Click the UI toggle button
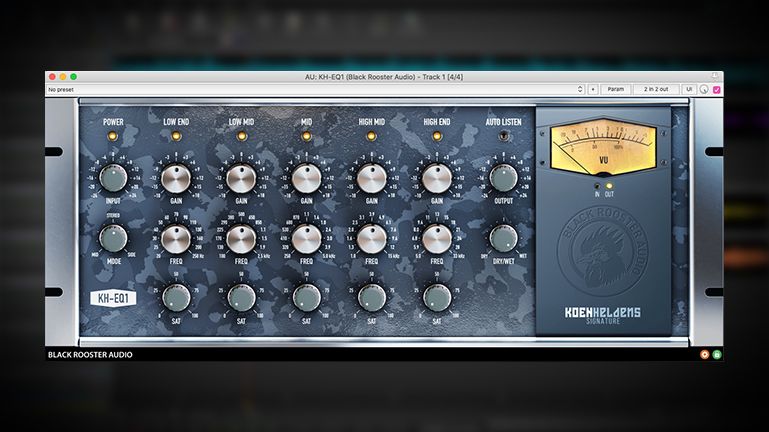 click(x=689, y=89)
